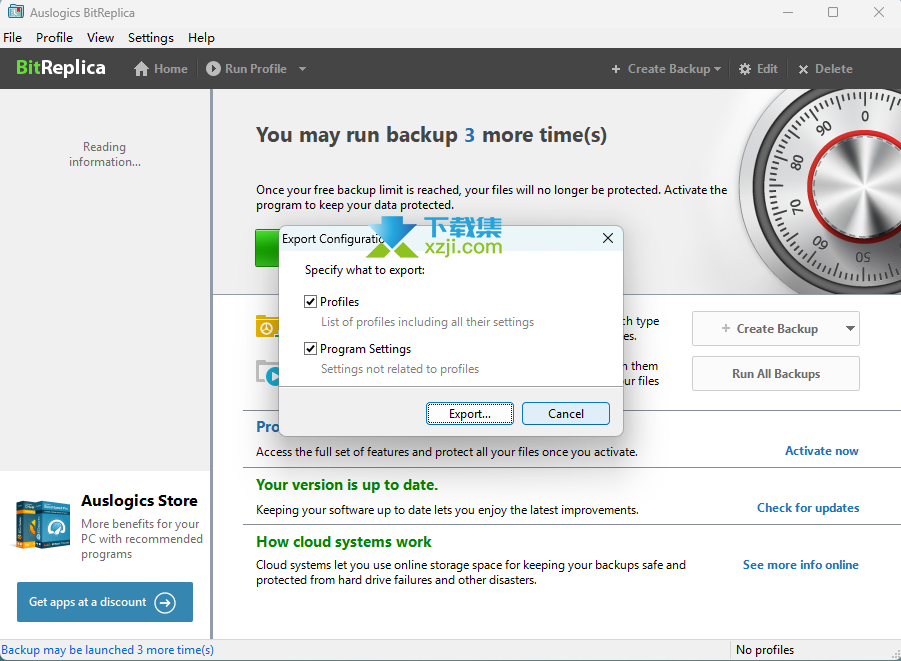
Task: Click the Activate now link
Action: point(822,451)
